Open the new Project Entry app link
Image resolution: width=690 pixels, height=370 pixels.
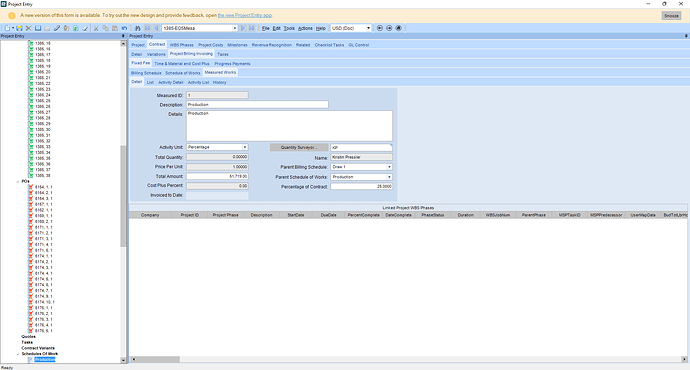(x=245, y=15)
